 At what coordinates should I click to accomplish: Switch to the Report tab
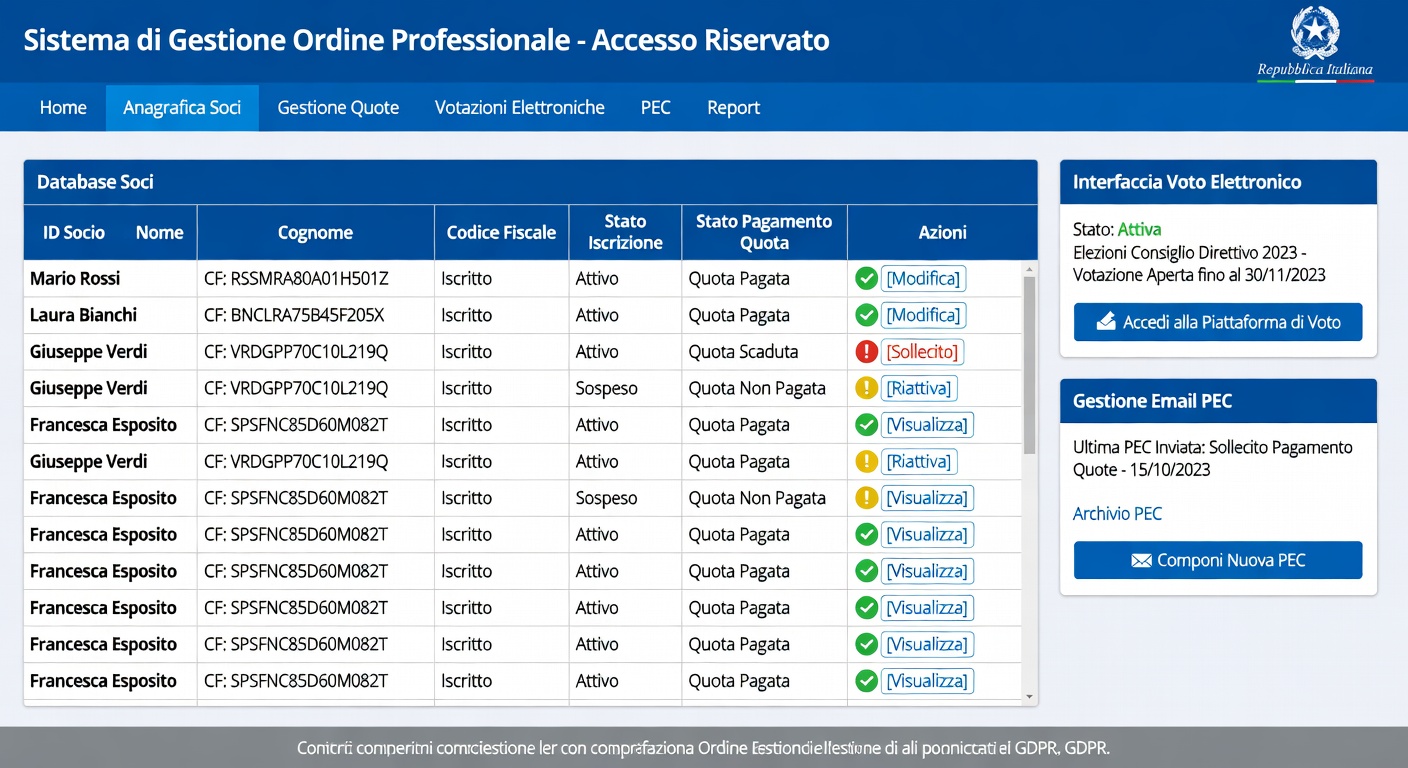click(x=733, y=107)
